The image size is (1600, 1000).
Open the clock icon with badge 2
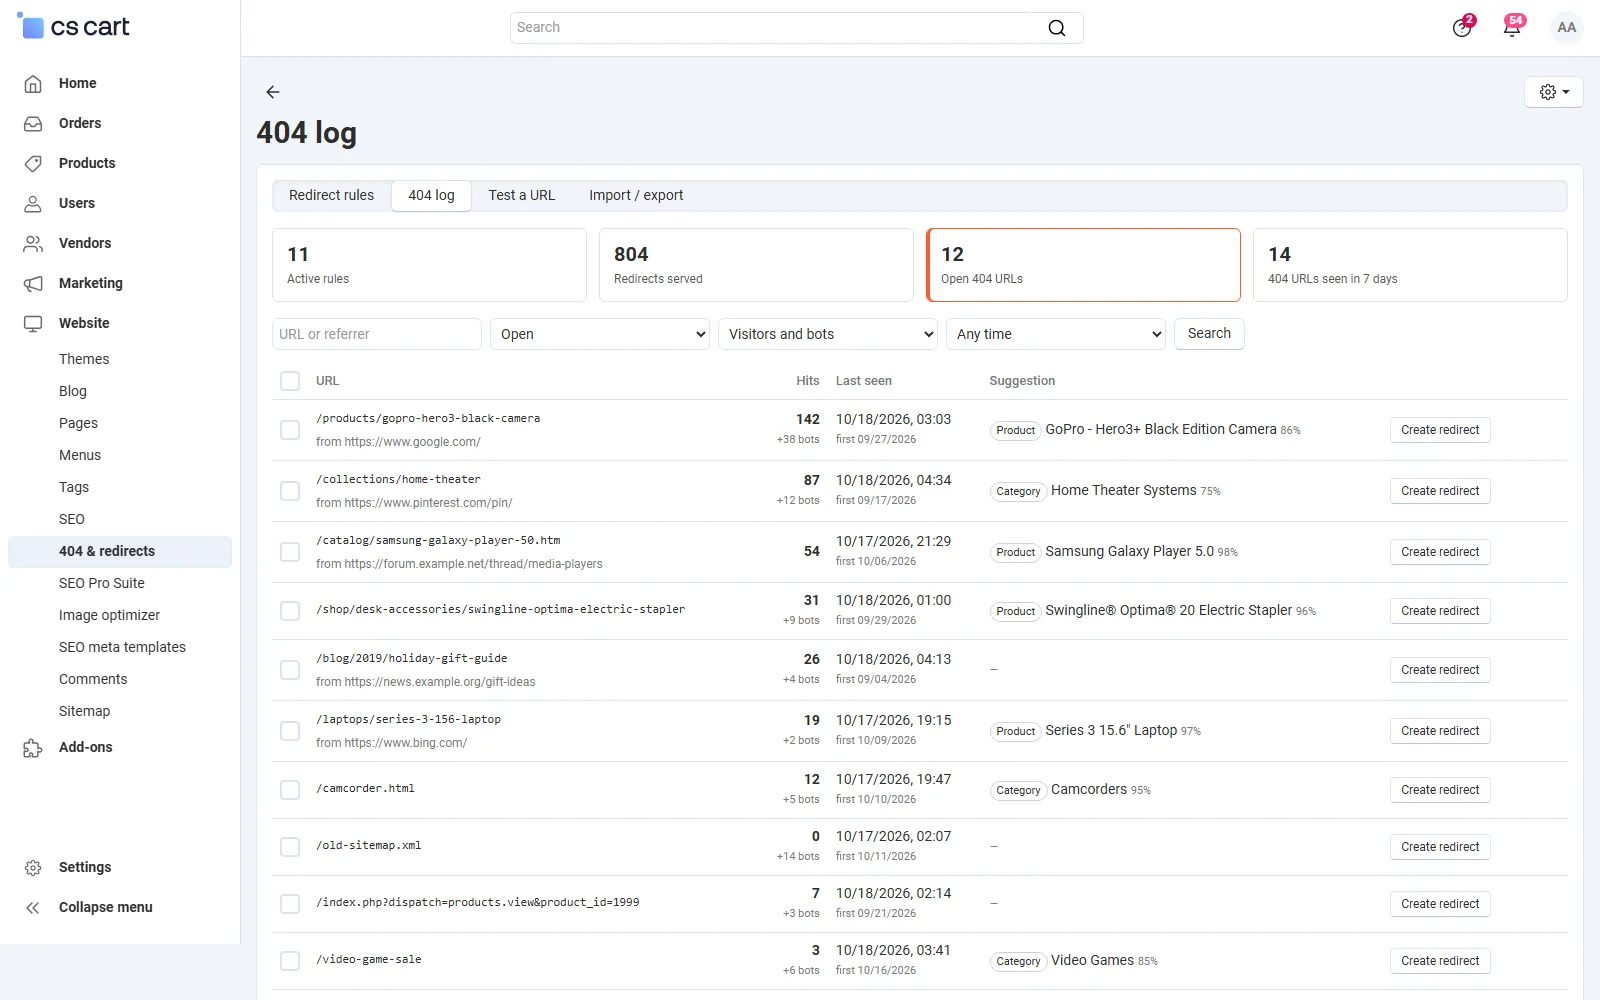(x=1462, y=27)
